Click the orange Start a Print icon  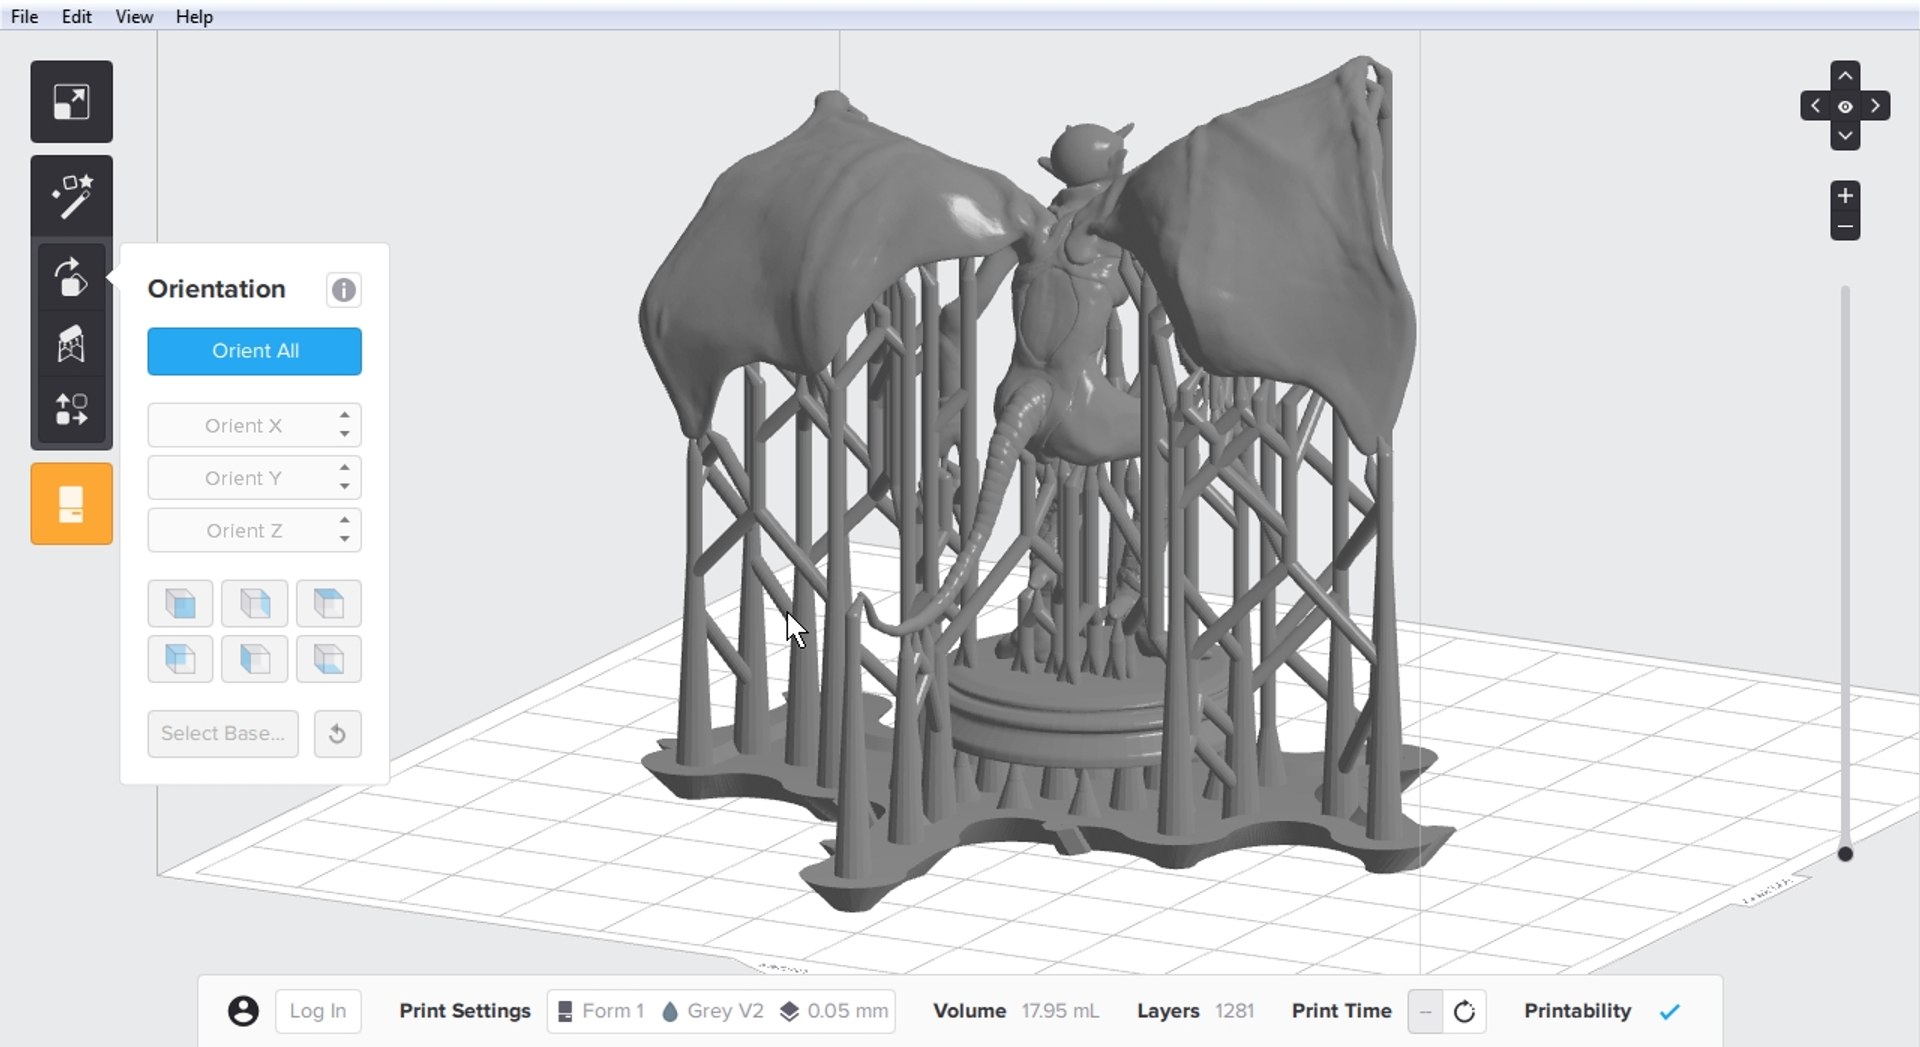(x=71, y=504)
